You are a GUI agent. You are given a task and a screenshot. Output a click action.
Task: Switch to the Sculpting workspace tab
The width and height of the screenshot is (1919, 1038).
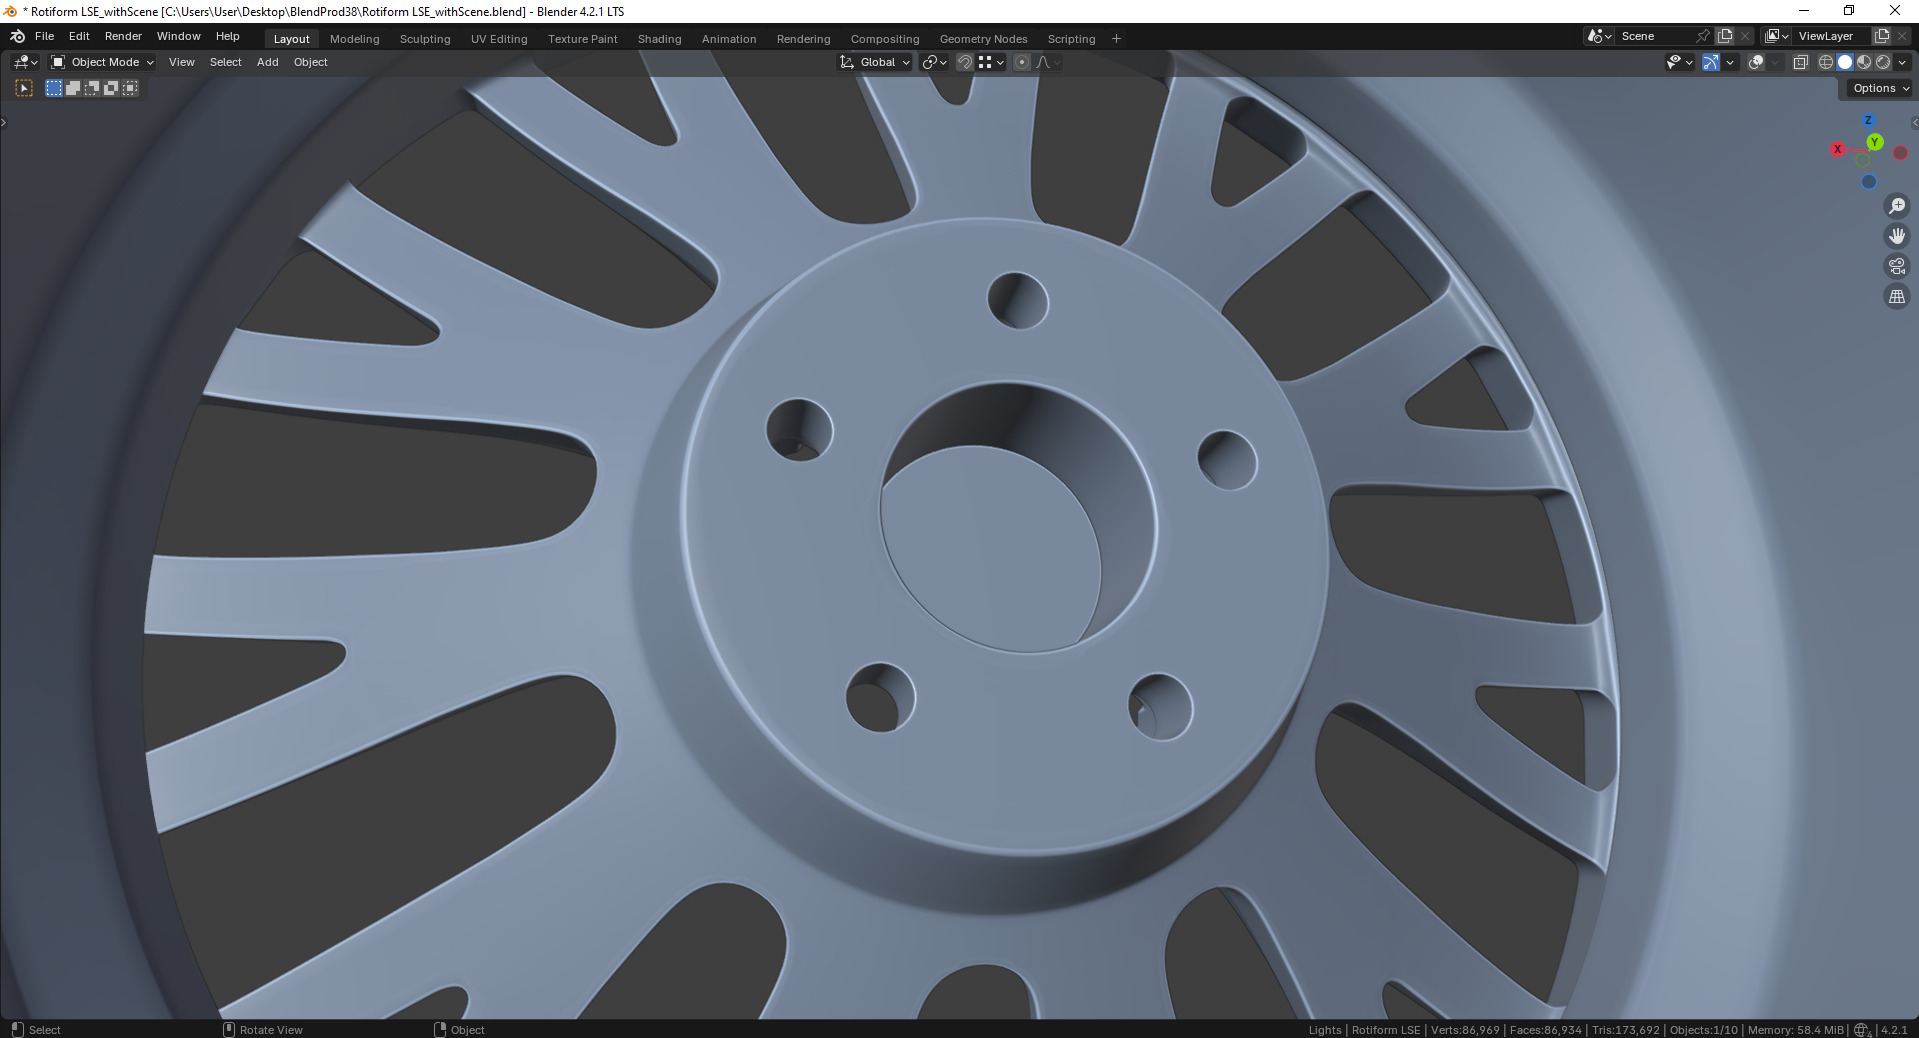425,39
